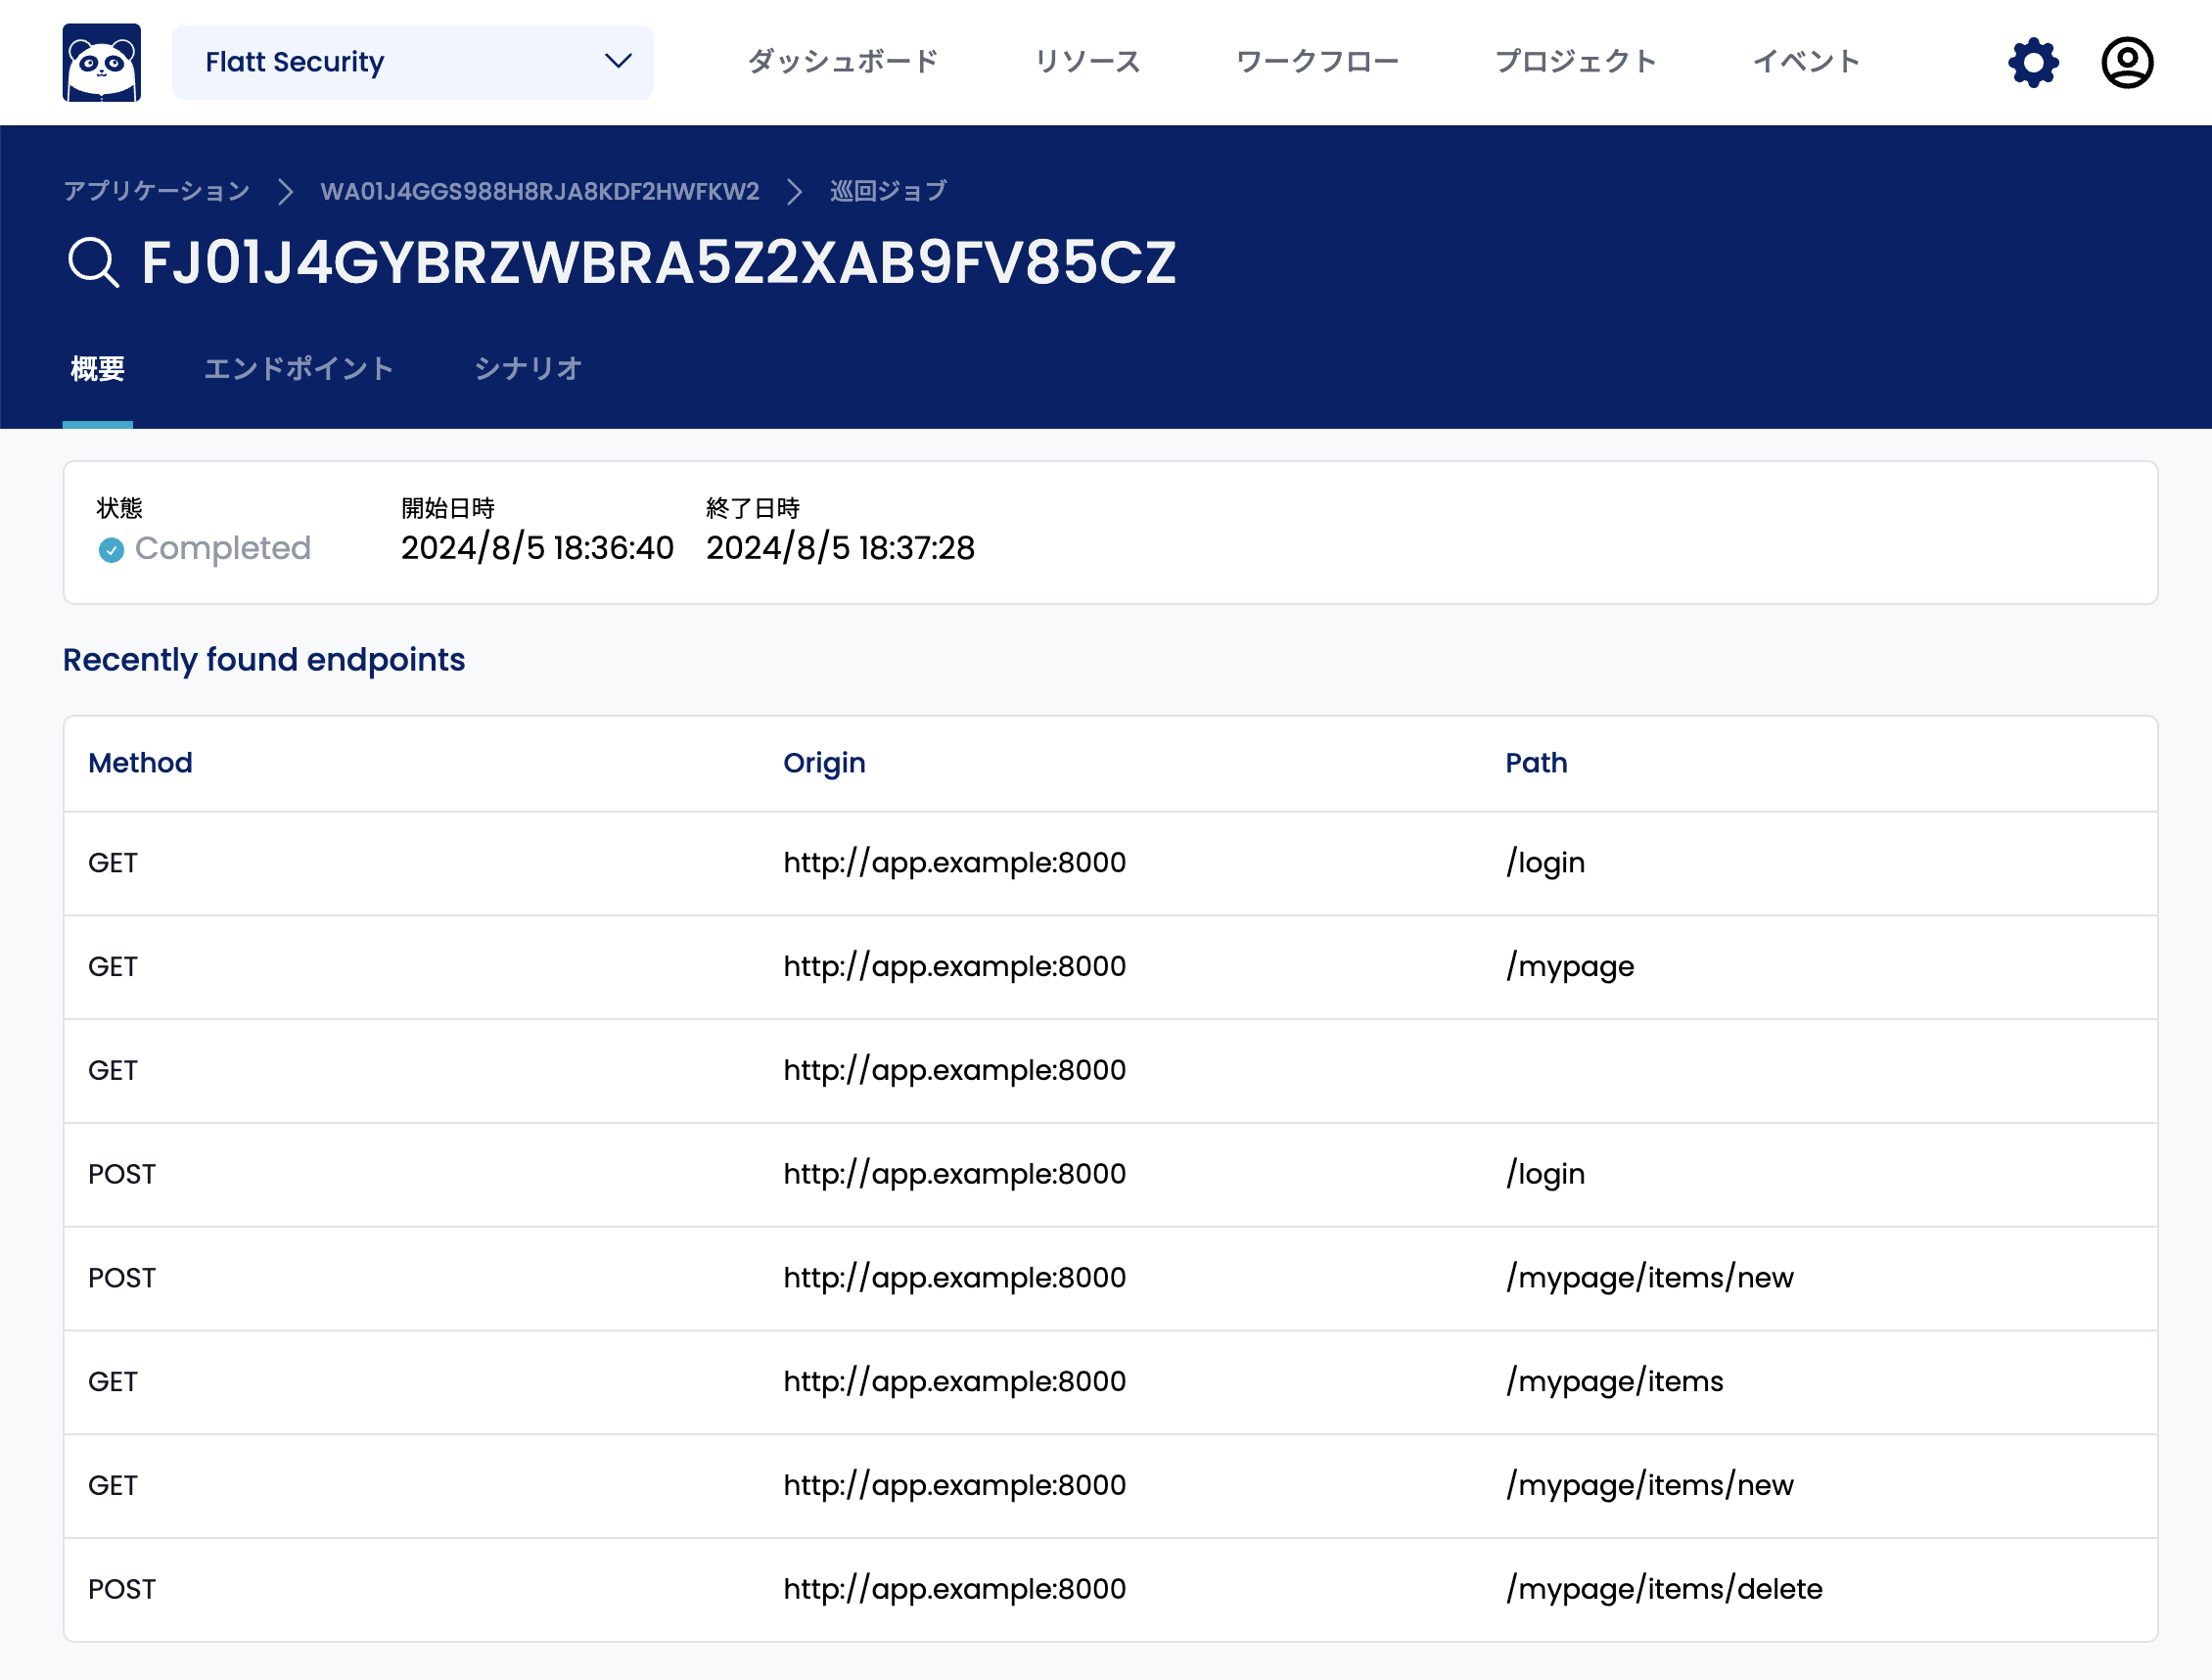Click POST method in the /mypage/items/delete row
Image resolution: width=2212 pixels, height=1680 pixels.
pyautogui.click(x=122, y=1590)
